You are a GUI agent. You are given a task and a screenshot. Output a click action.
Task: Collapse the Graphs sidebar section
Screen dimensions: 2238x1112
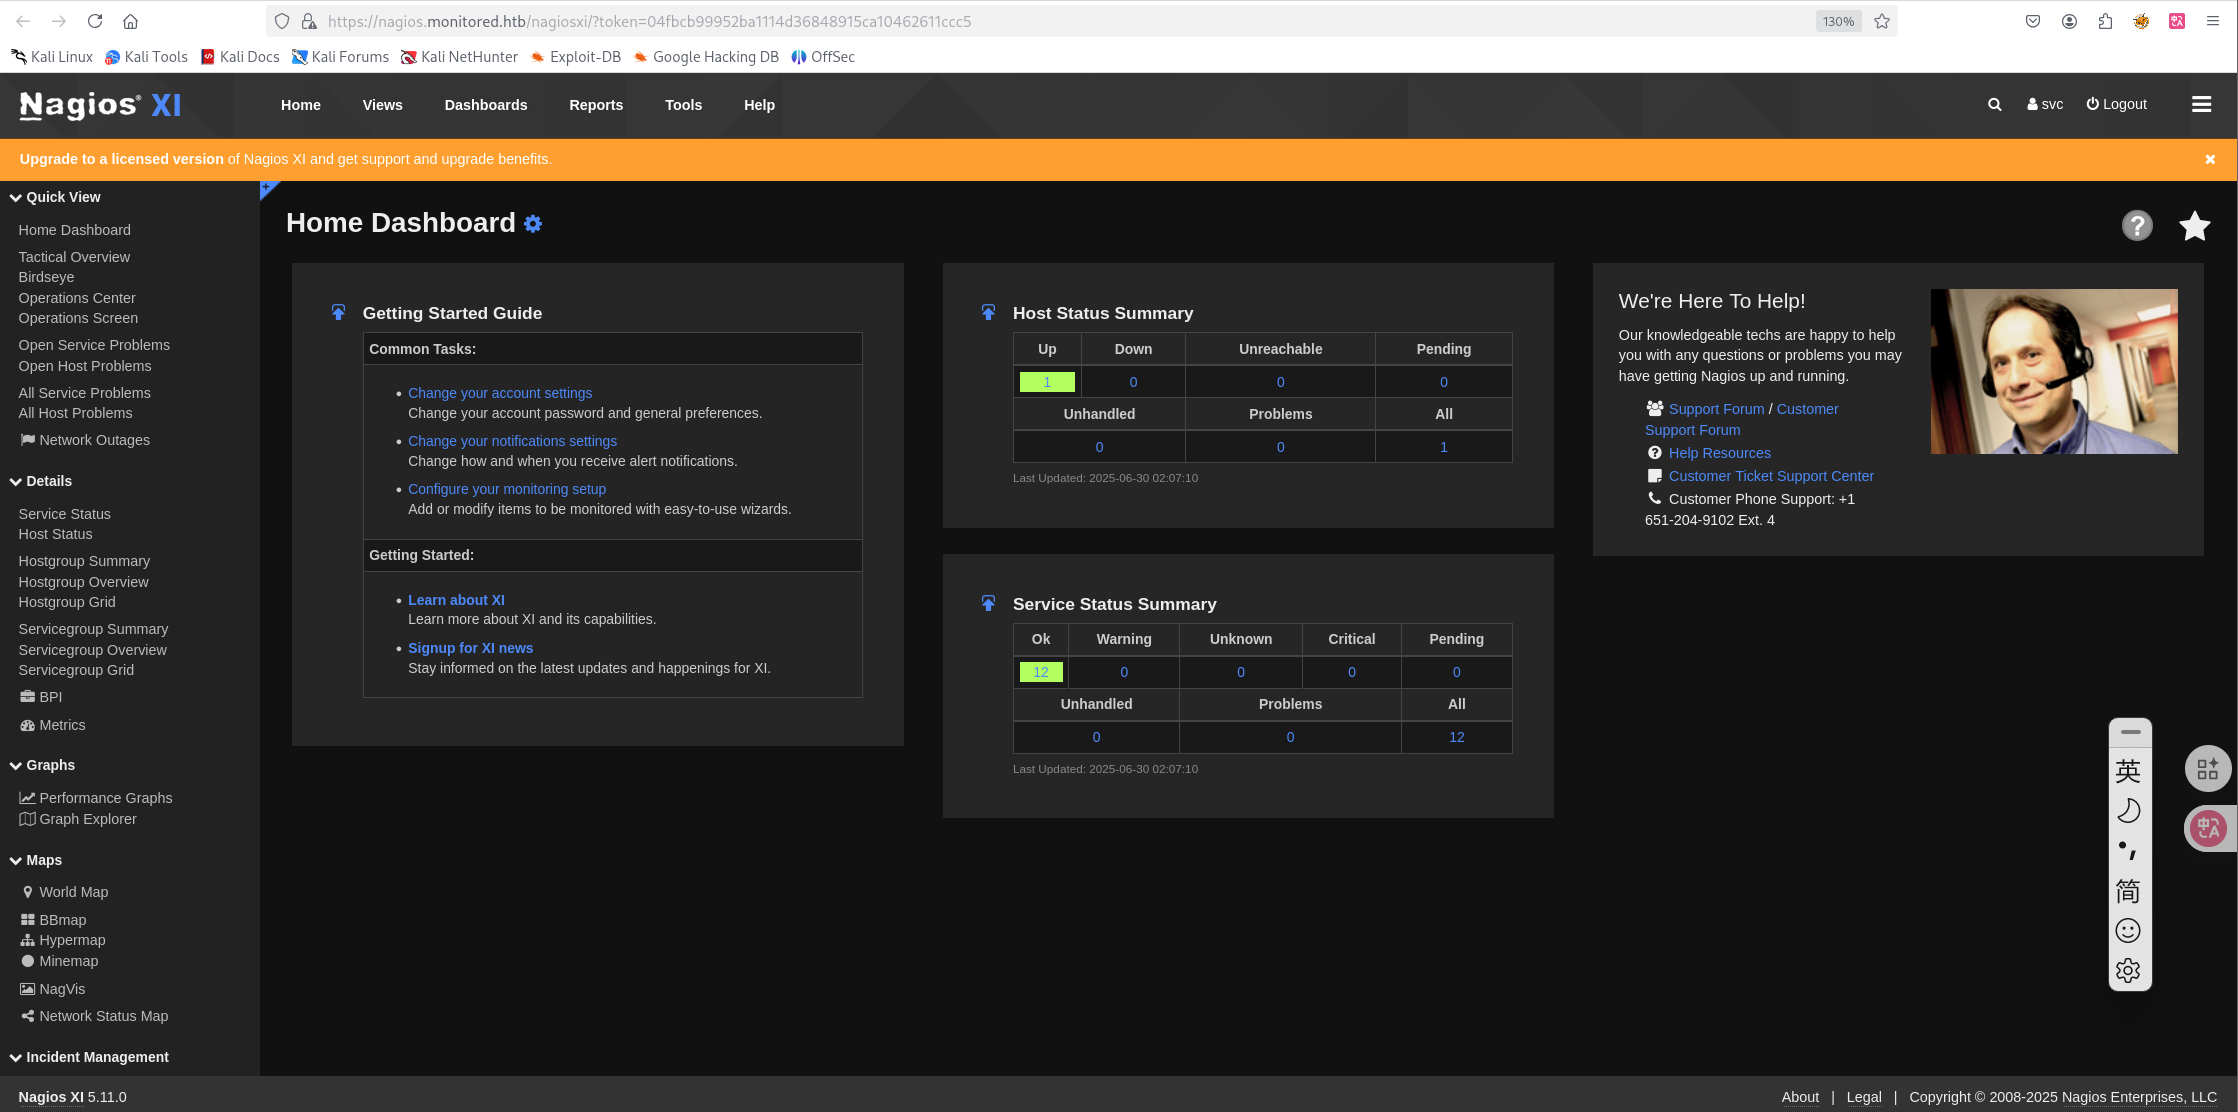pos(42,765)
